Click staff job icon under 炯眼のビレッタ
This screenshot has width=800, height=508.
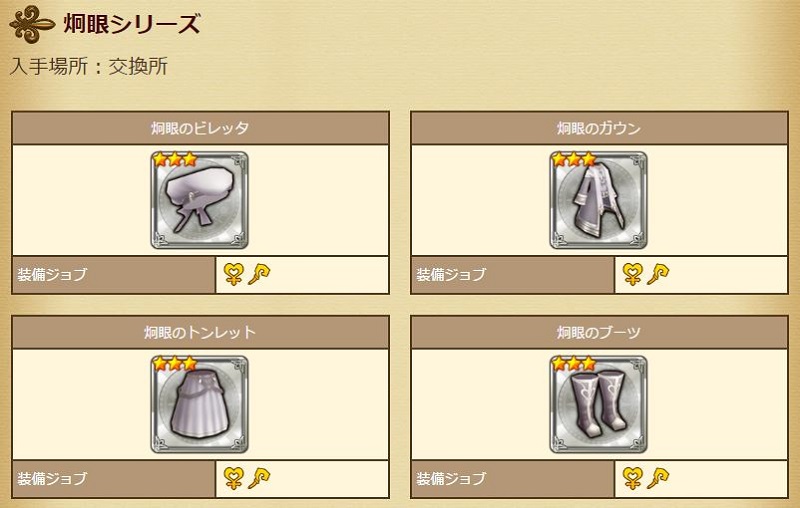tap(259, 275)
